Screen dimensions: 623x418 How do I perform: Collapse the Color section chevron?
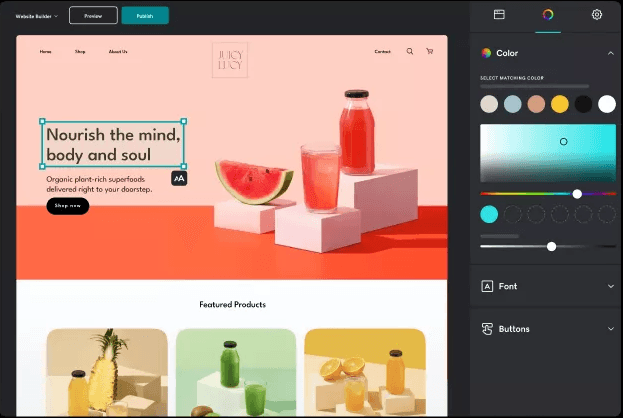coord(611,53)
